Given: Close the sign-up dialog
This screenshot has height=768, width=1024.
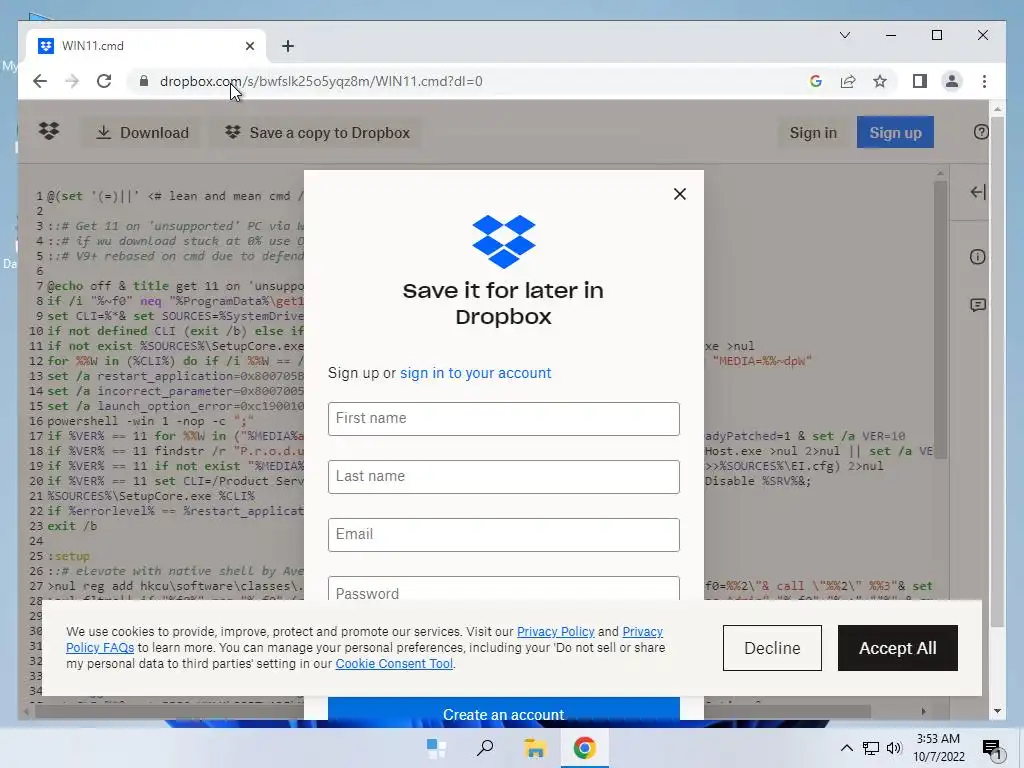Looking at the screenshot, I should coord(680,194).
